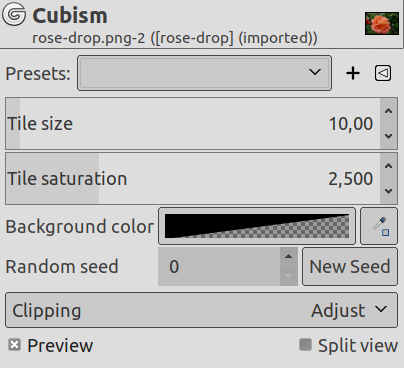The width and height of the screenshot is (404, 368).
Task: Decrease Tile saturation with down arrow
Action: click(x=388, y=191)
